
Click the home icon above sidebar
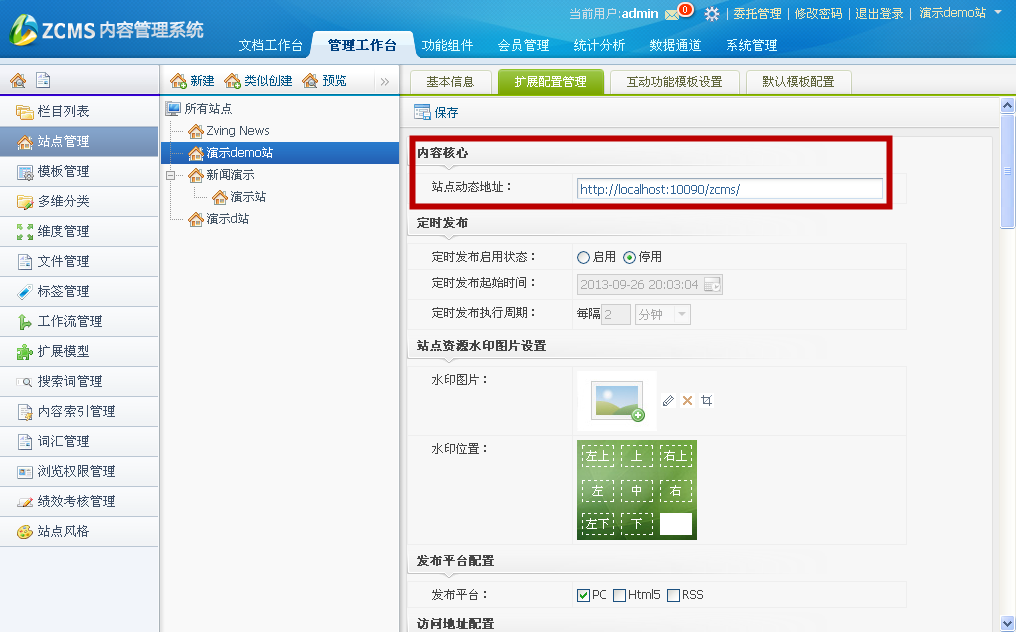coord(18,81)
